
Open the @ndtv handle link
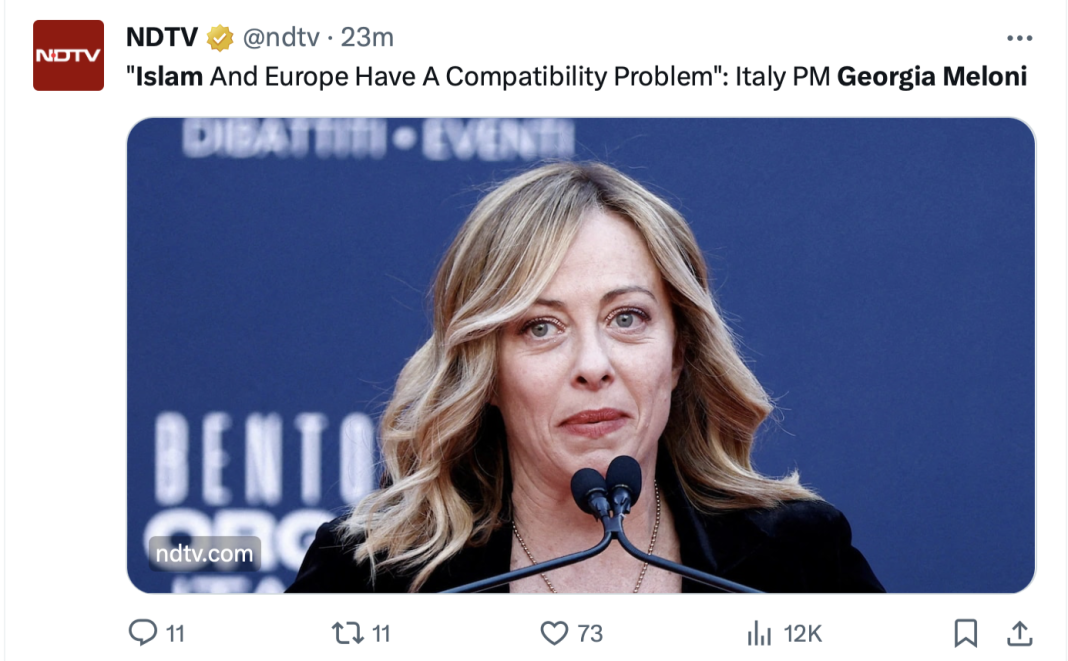click(281, 38)
